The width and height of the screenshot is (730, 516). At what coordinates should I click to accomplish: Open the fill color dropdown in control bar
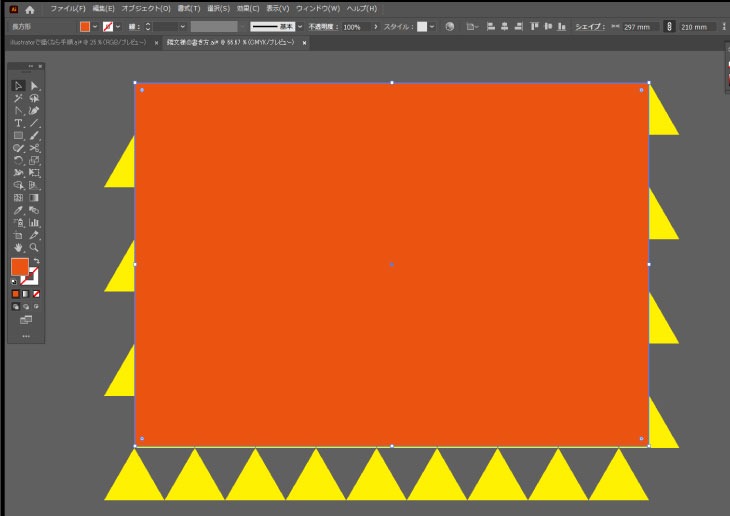click(x=95, y=27)
